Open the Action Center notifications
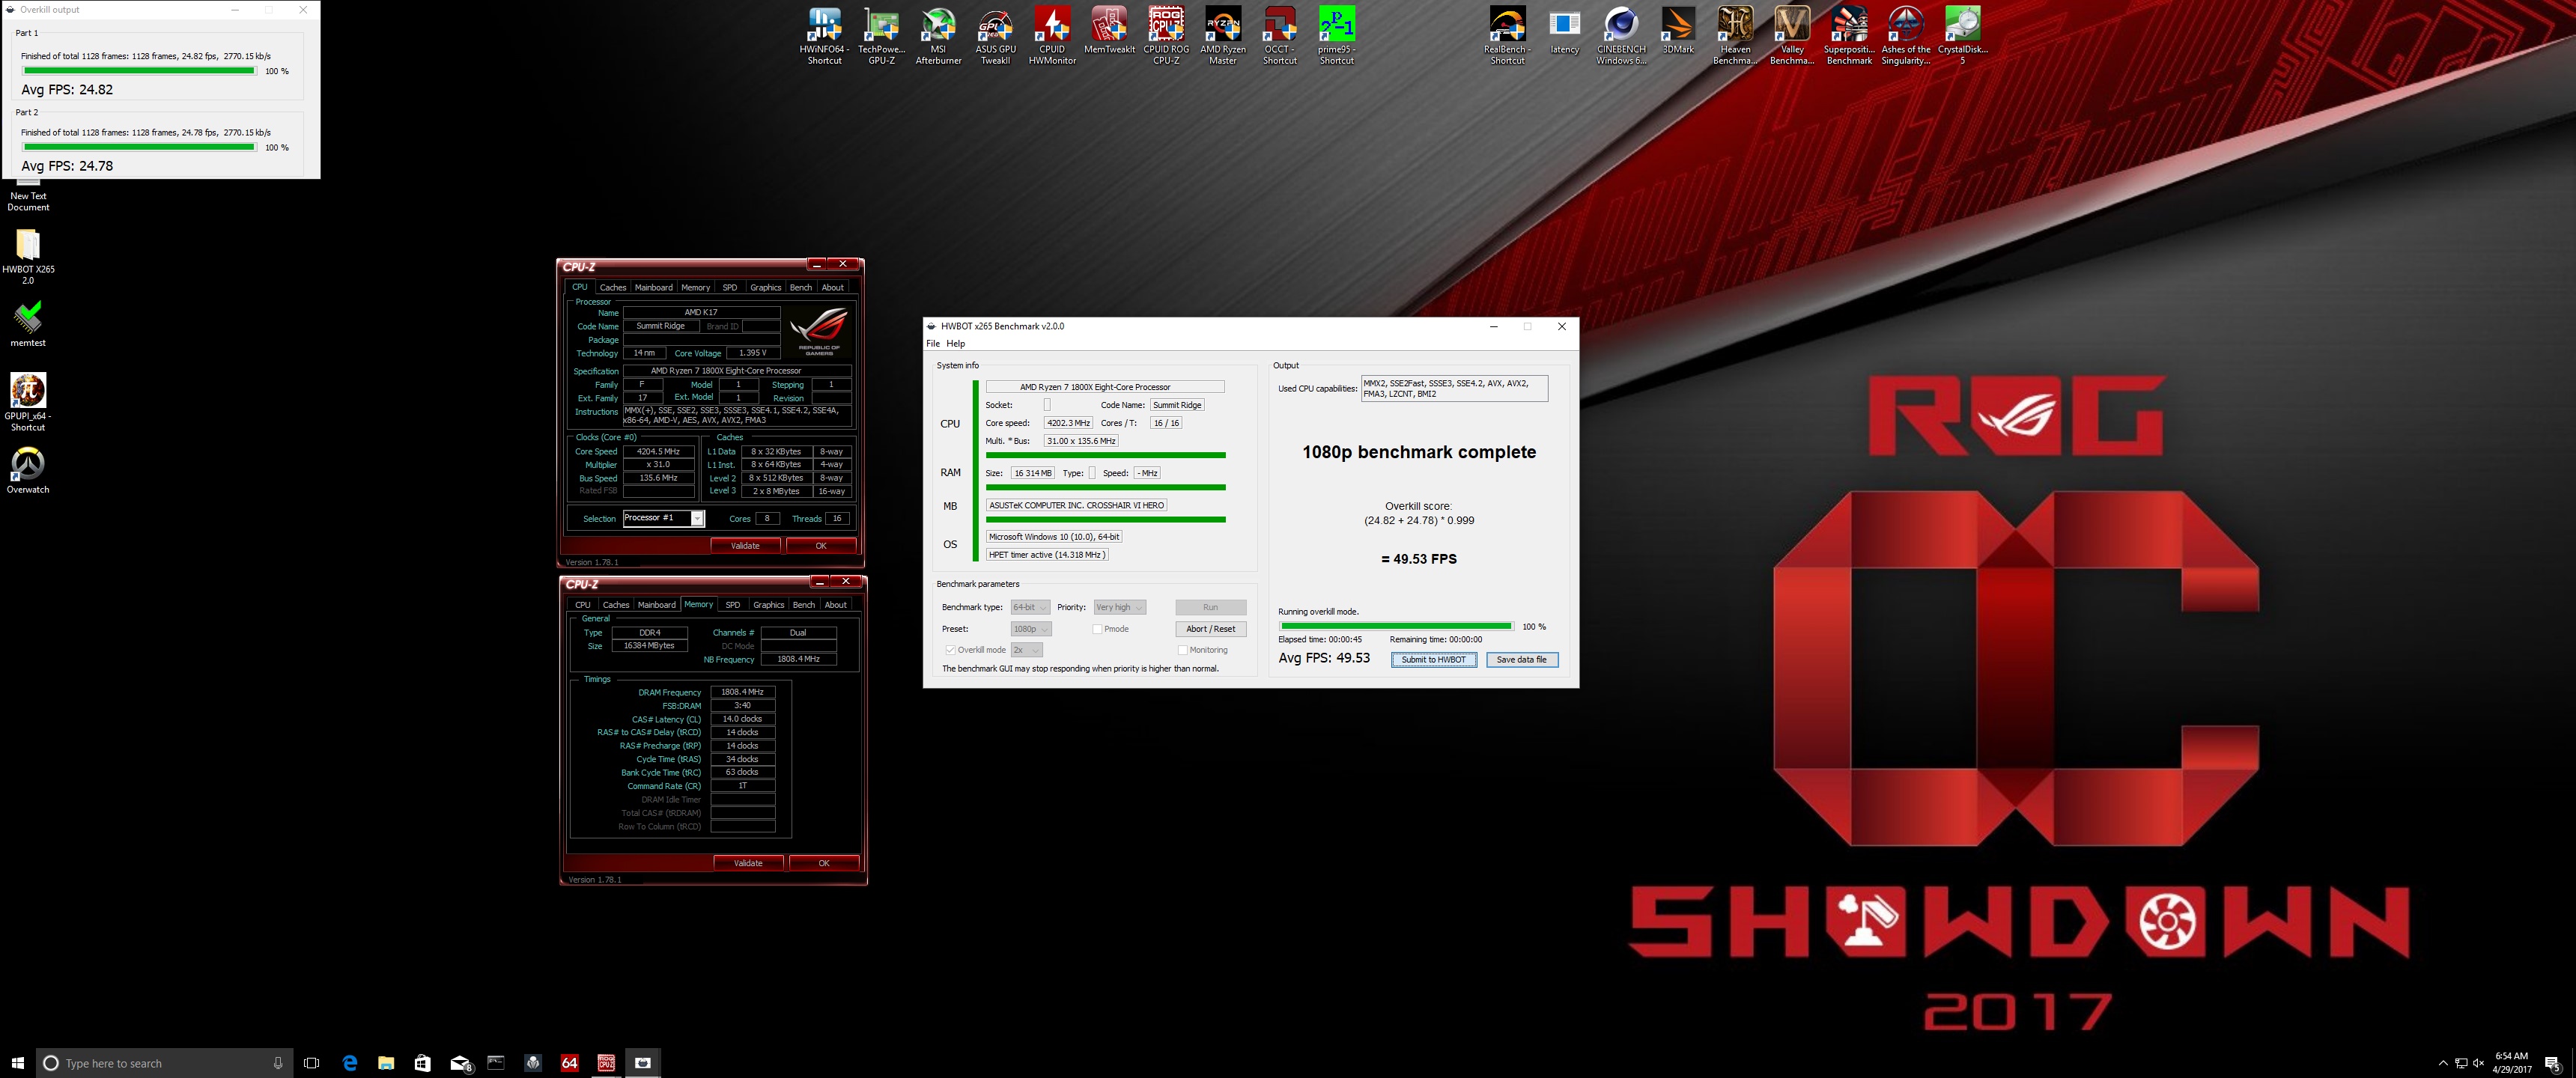 click(2552, 1063)
